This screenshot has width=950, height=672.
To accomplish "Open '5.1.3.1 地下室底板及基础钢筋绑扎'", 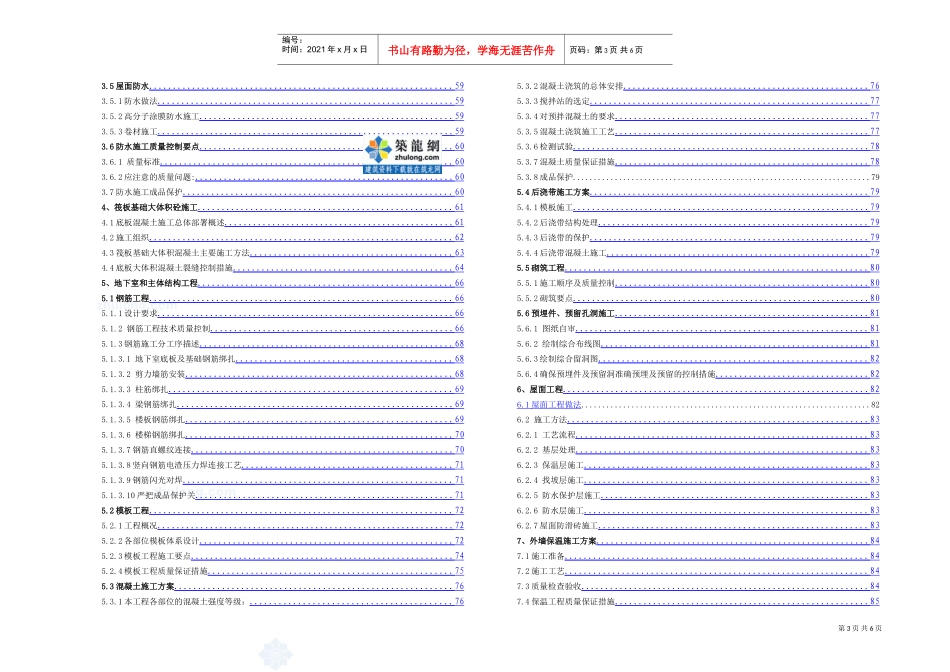I will (282, 359).
